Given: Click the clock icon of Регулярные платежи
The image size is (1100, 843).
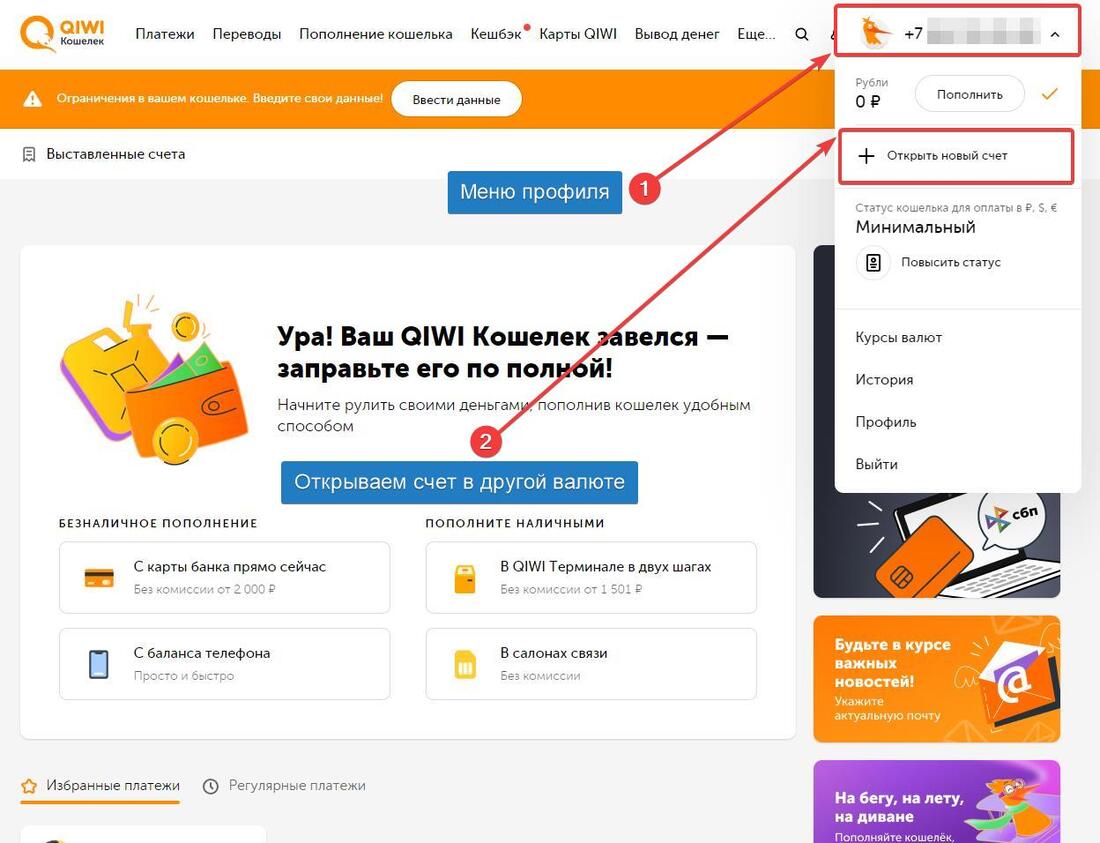Looking at the screenshot, I should tap(210, 786).
